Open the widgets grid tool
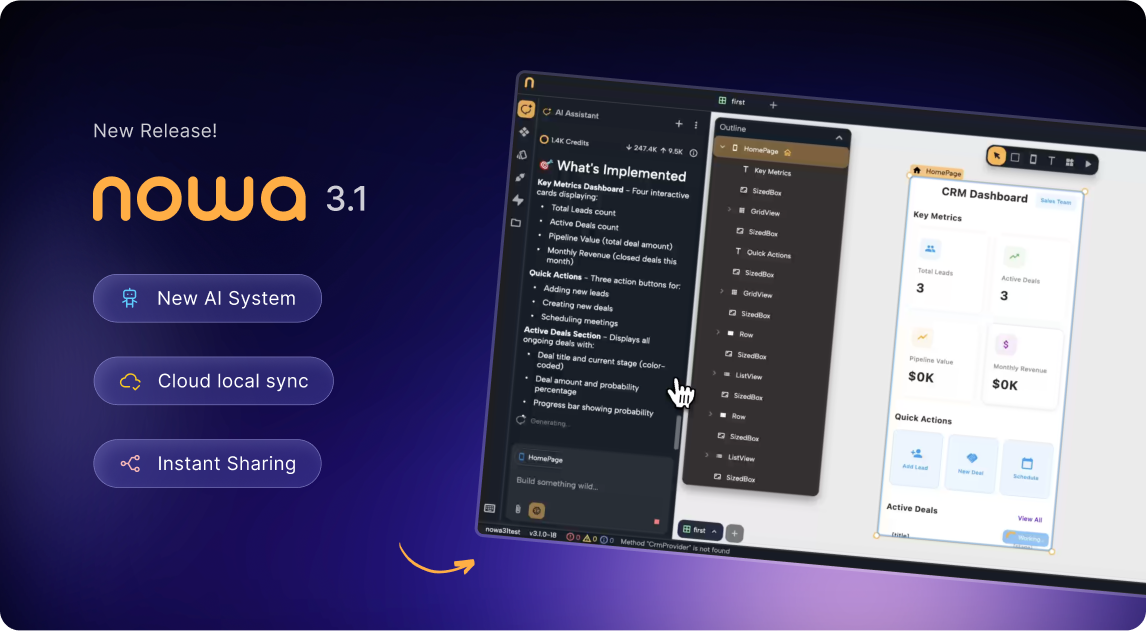Screen dimensions: 1146x631 [1069, 162]
